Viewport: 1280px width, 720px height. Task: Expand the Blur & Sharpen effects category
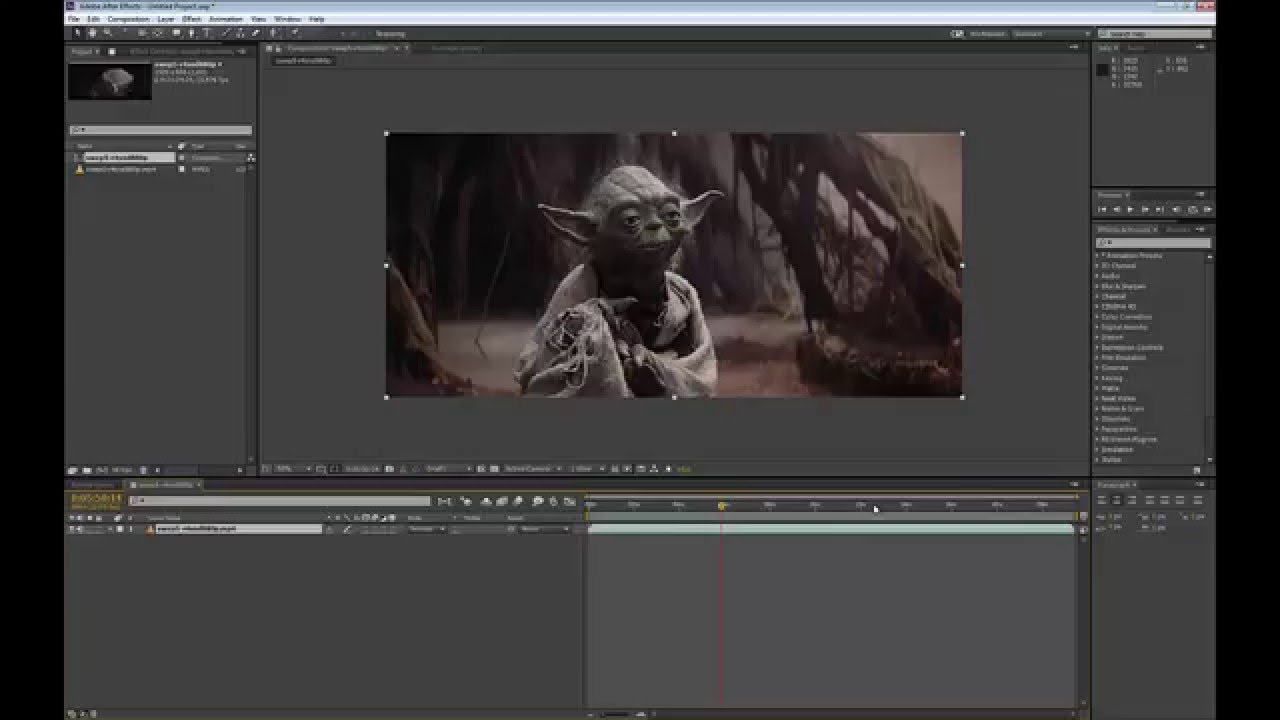pyautogui.click(x=1097, y=286)
